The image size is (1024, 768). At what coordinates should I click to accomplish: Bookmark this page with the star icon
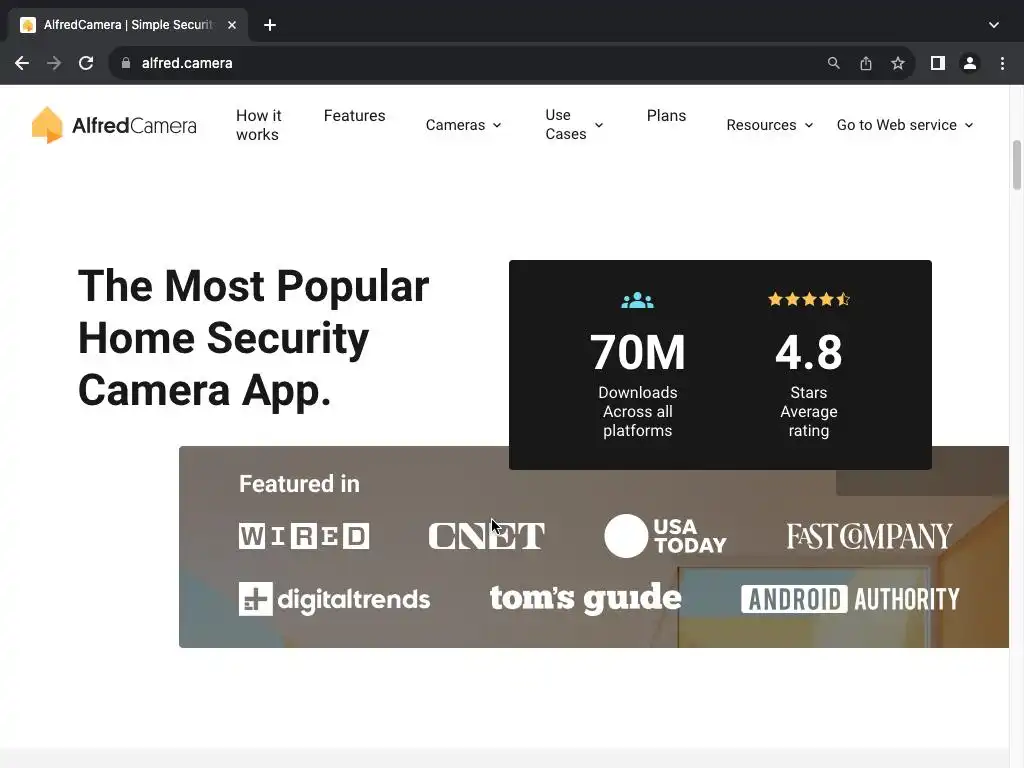pyautogui.click(x=897, y=63)
